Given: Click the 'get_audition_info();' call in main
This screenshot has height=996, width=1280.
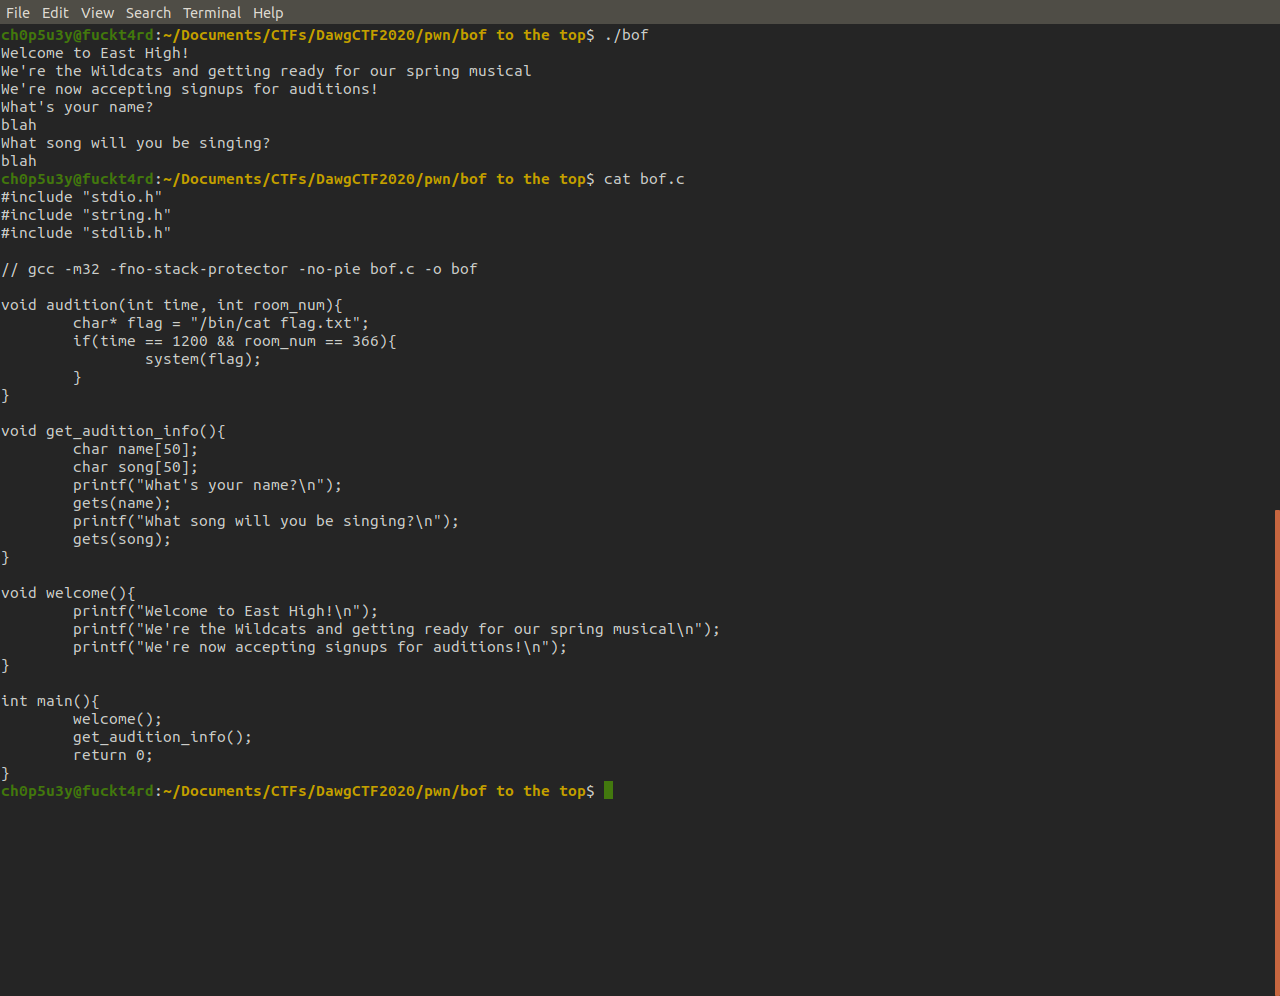Looking at the screenshot, I should coord(162,737).
